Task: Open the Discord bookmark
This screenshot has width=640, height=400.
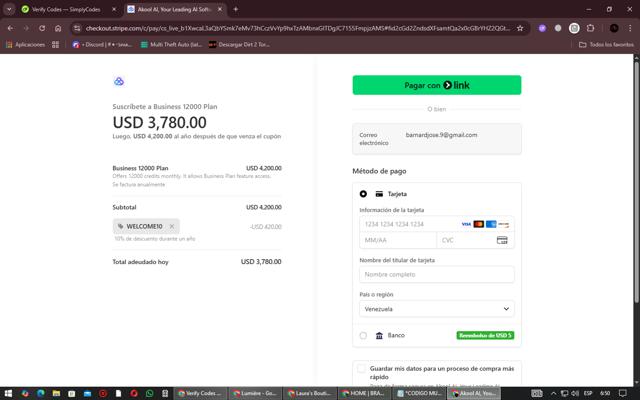Action: (x=102, y=44)
